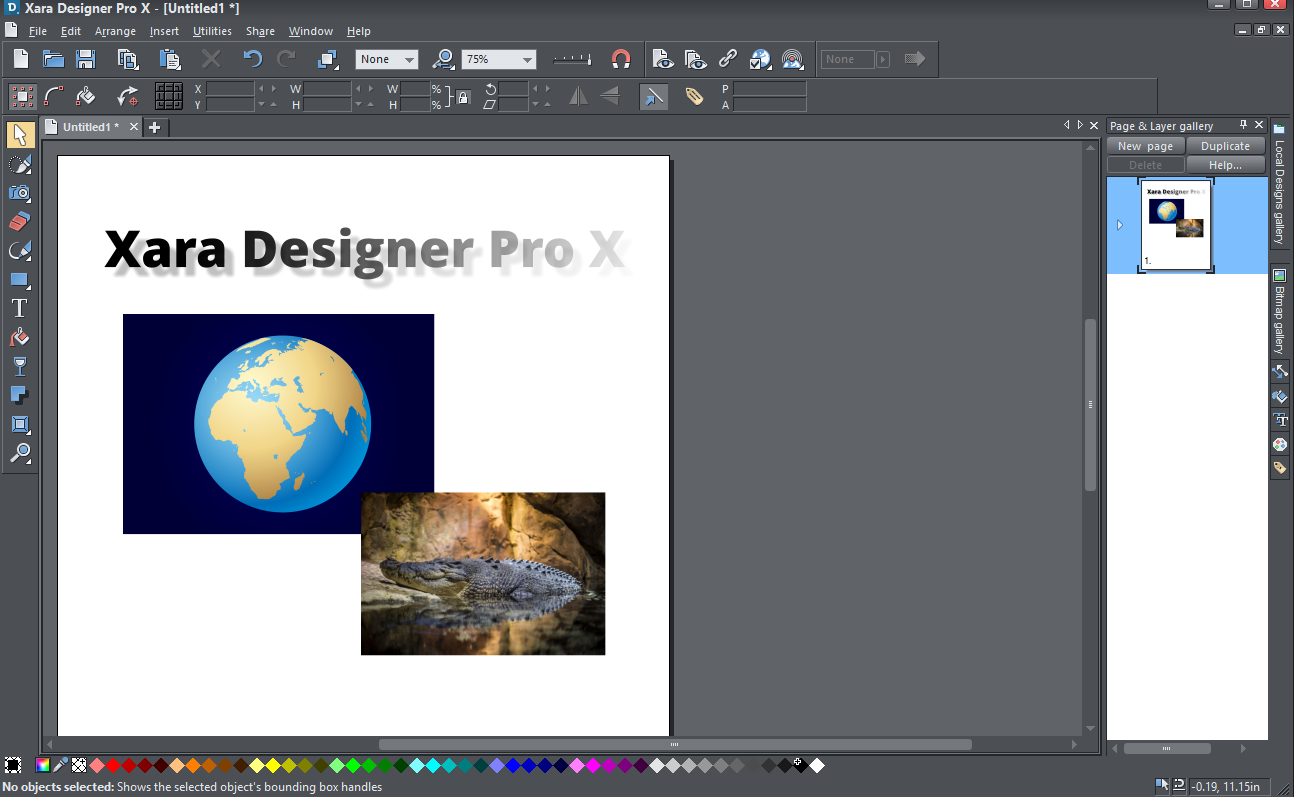Open the File menu
The height and width of the screenshot is (797, 1294).
[38, 31]
